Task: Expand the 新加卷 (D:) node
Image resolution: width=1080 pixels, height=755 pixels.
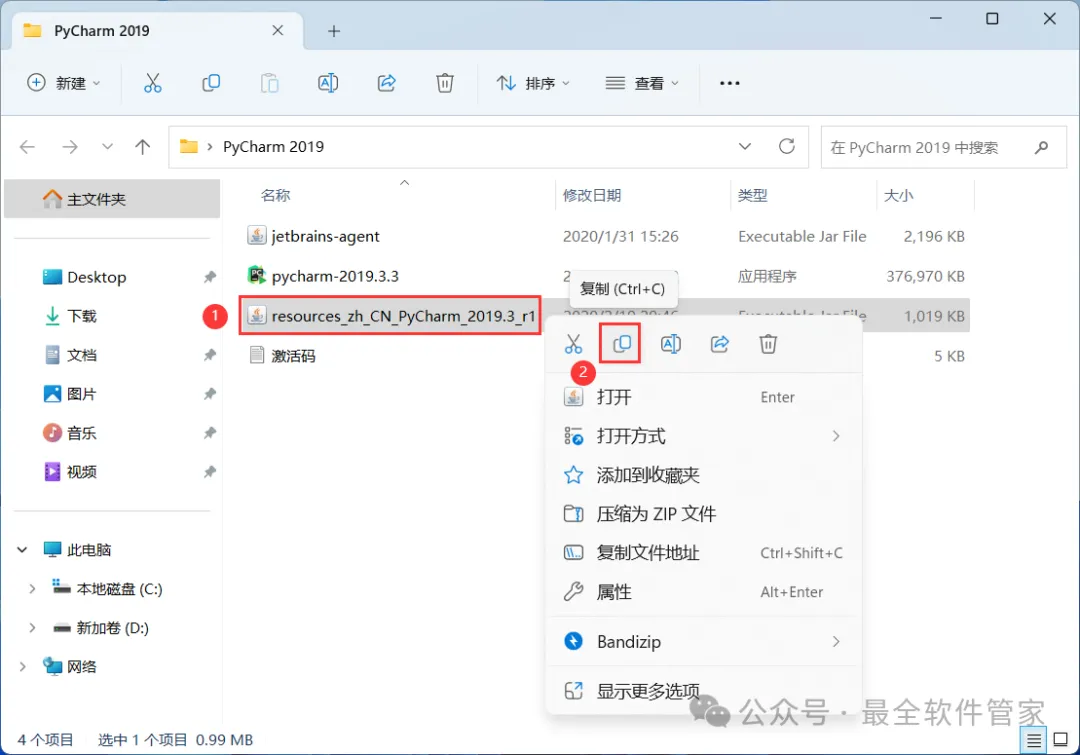Action: click(32, 628)
